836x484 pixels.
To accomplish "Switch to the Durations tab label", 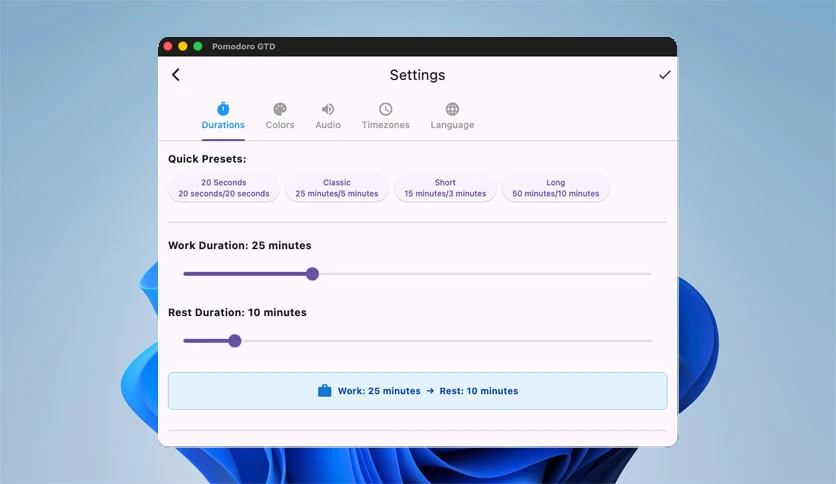I will (x=223, y=125).
